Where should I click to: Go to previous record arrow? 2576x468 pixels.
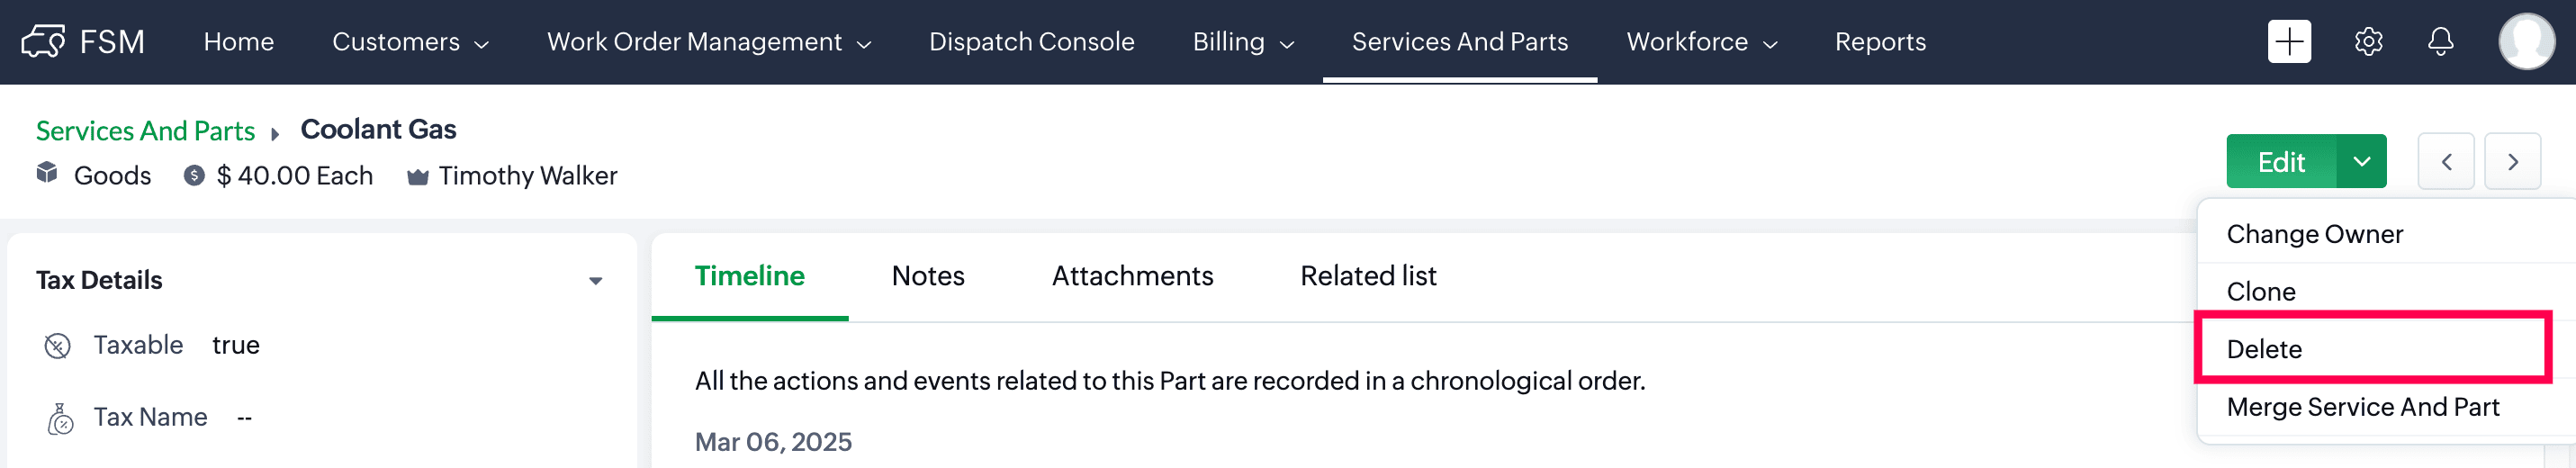(x=2446, y=162)
